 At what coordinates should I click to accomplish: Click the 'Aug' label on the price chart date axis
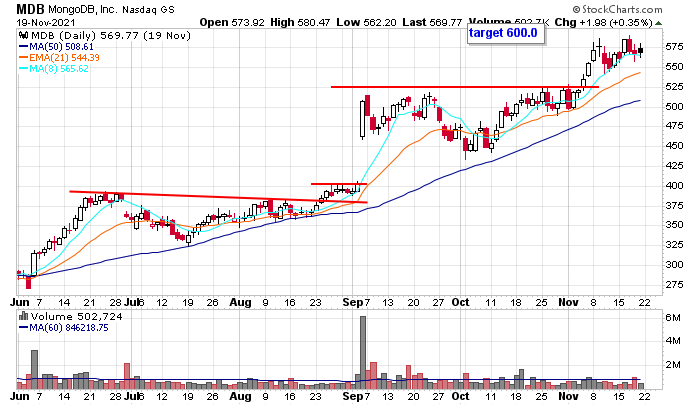click(240, 302)
